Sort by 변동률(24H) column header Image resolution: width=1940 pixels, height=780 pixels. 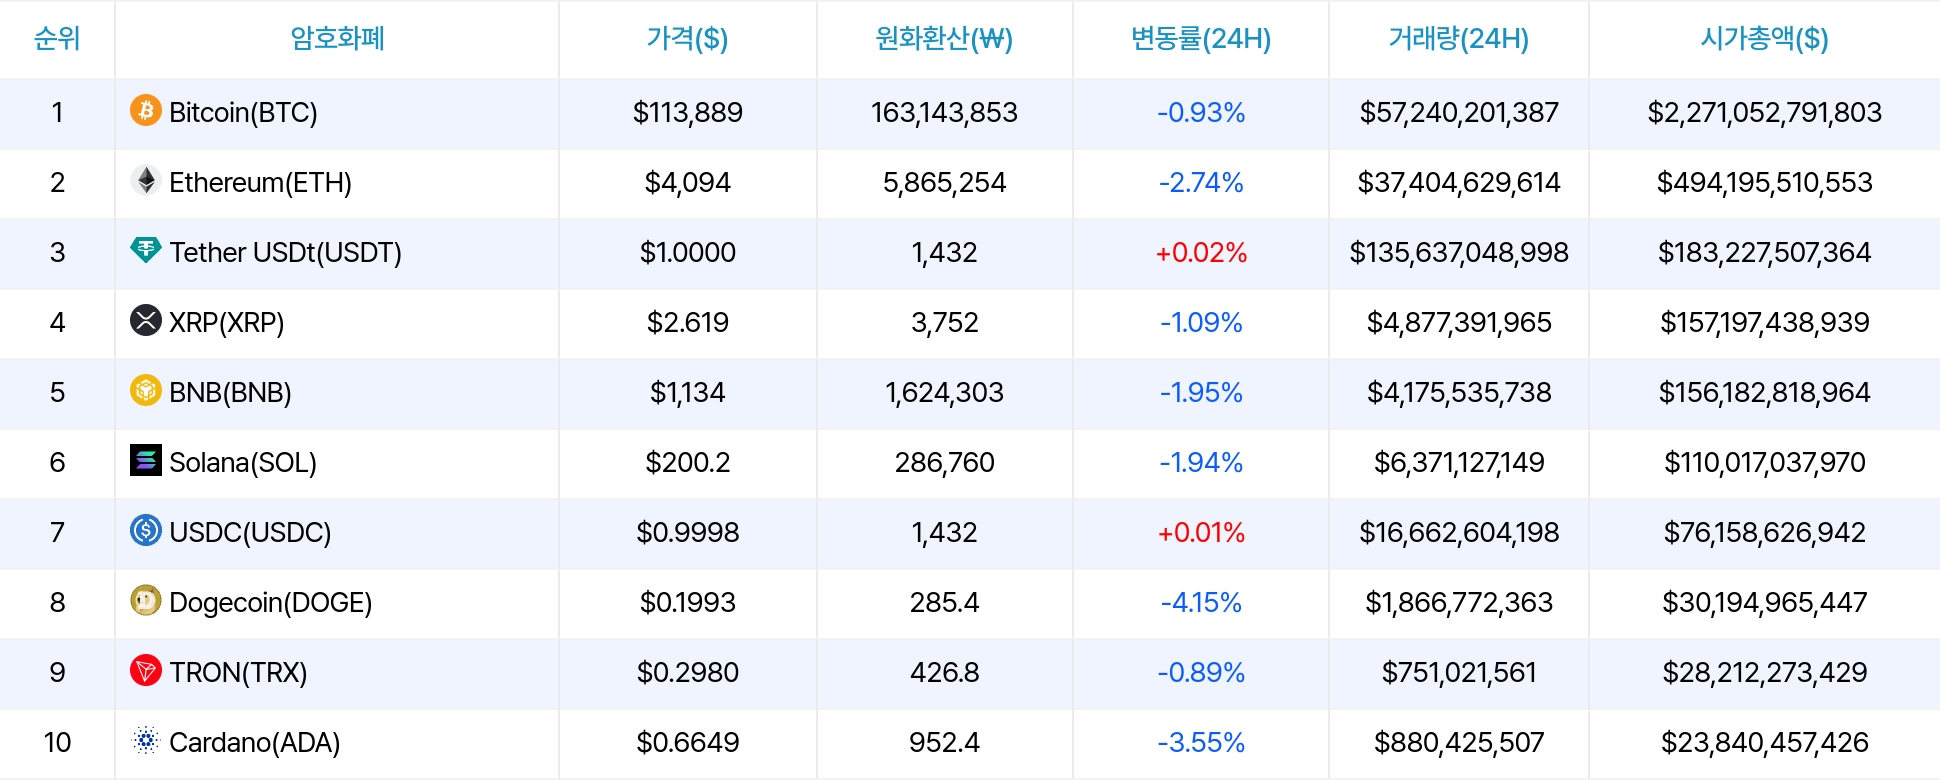(1200, 39)
